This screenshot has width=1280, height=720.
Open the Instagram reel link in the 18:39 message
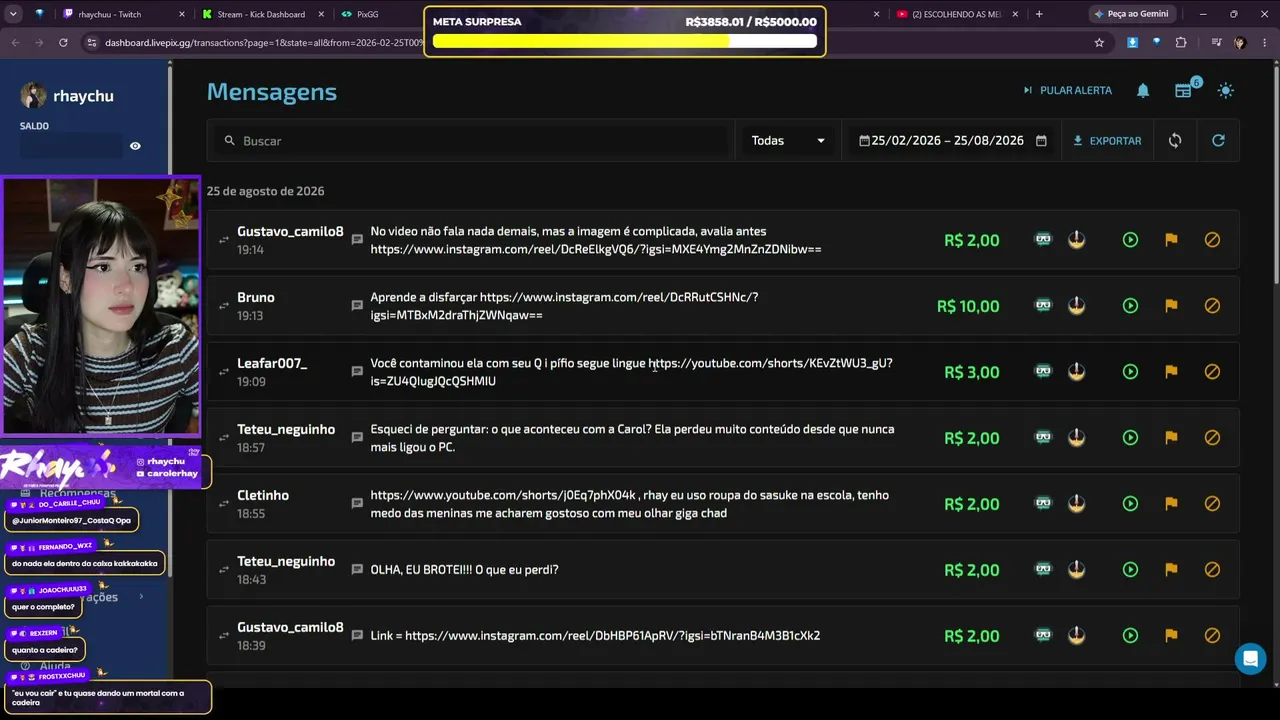(x=612, y=636)
